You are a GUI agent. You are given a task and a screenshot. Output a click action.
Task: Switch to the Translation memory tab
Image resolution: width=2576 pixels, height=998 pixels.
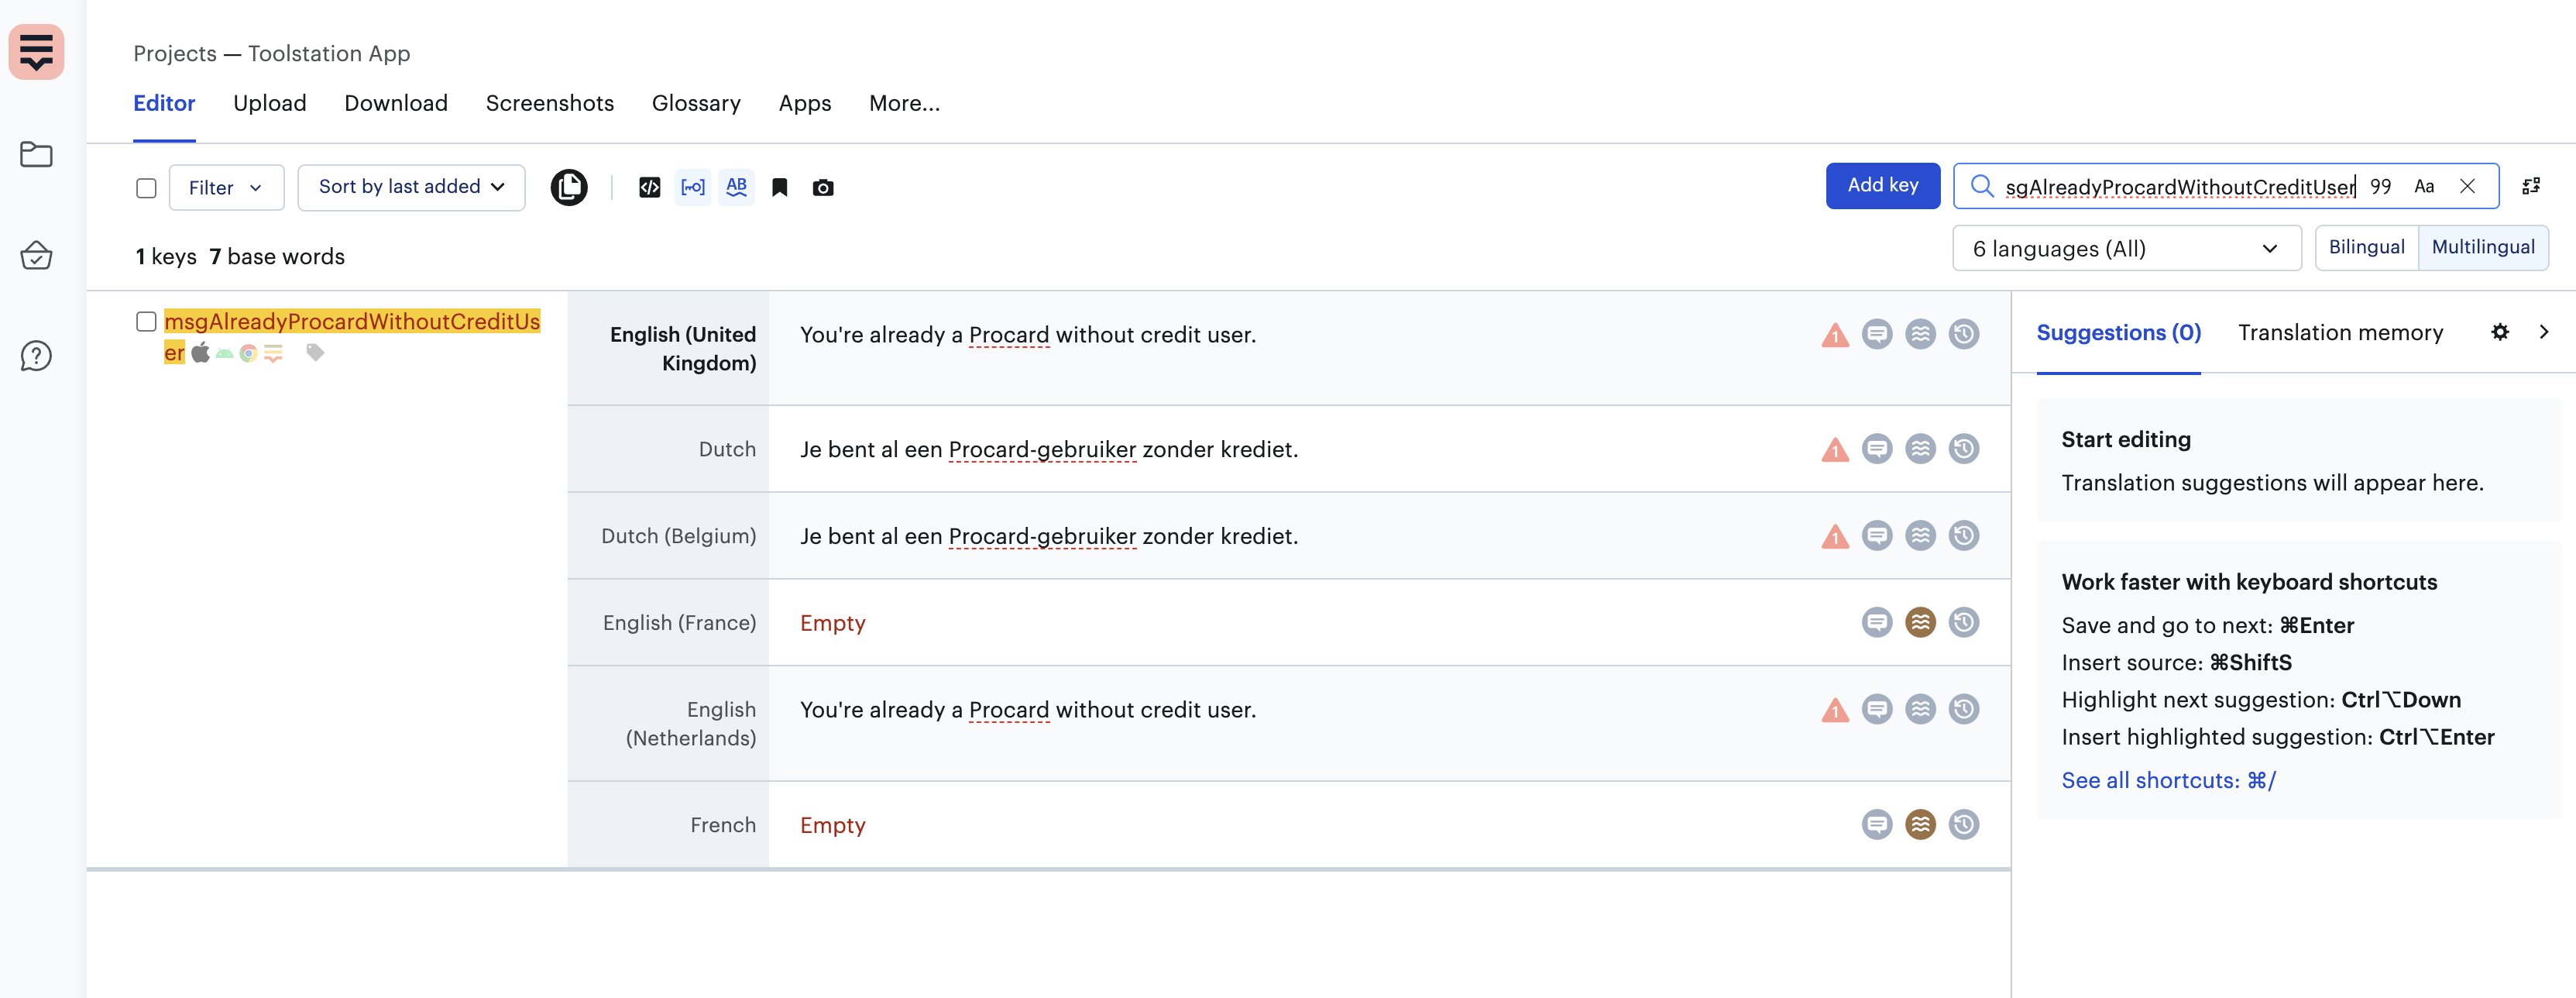click(x=2339, y=332)
